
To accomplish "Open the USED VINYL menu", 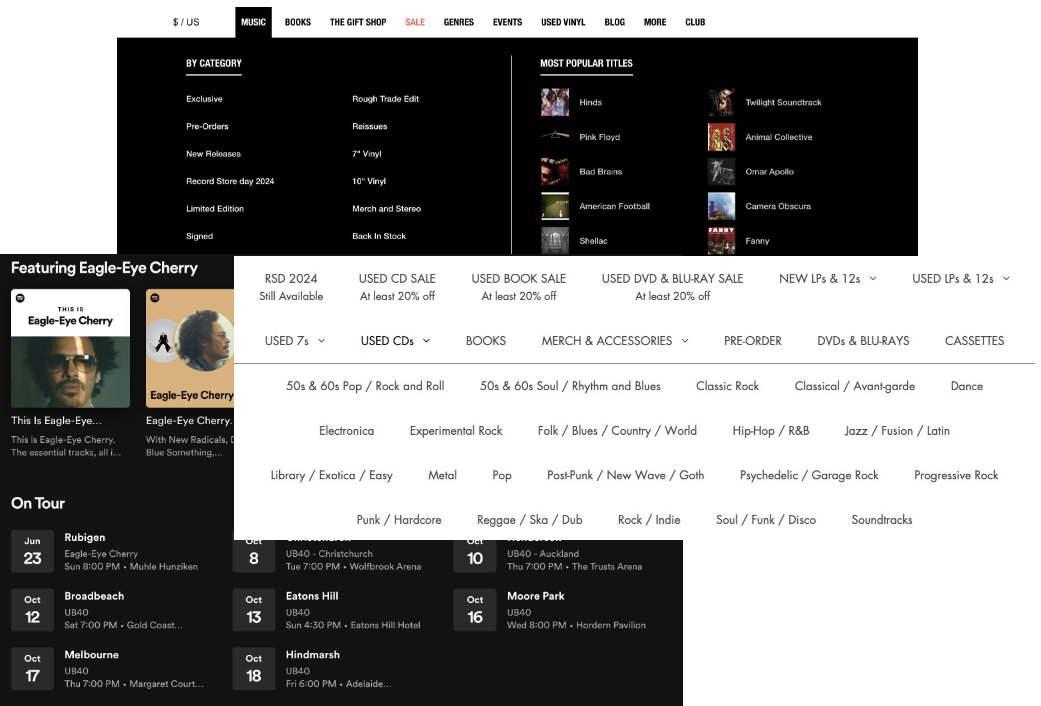I will tap(563, 22).
